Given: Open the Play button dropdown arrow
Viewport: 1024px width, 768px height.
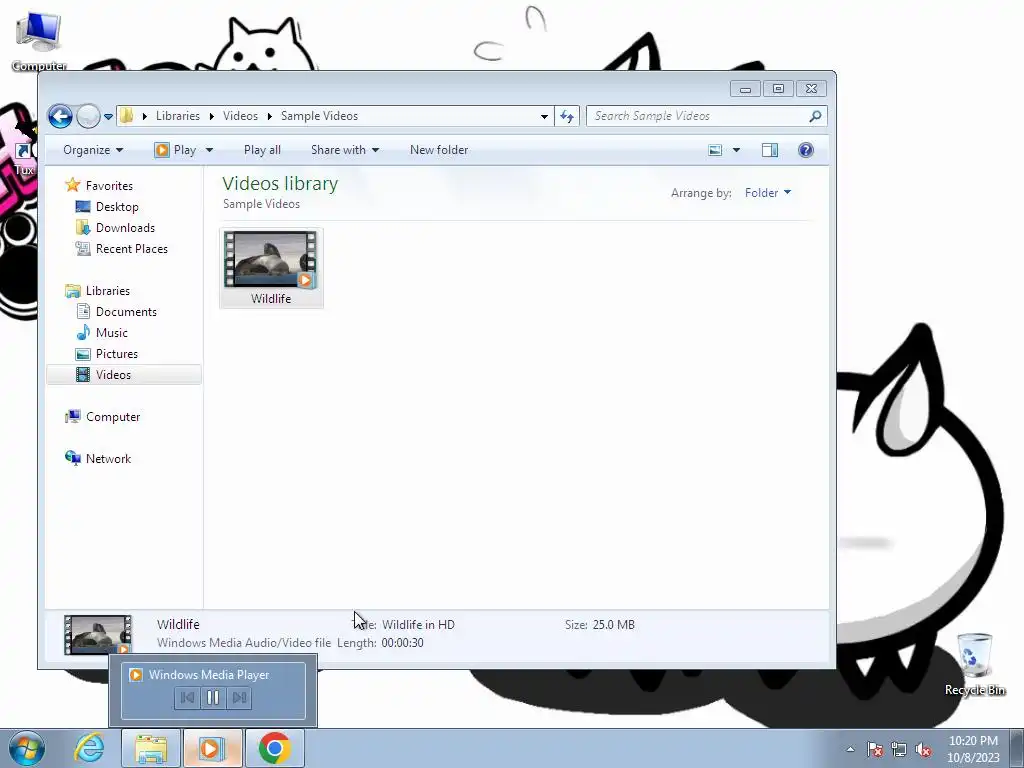Looking at the screenshot, I should [209, 150].
